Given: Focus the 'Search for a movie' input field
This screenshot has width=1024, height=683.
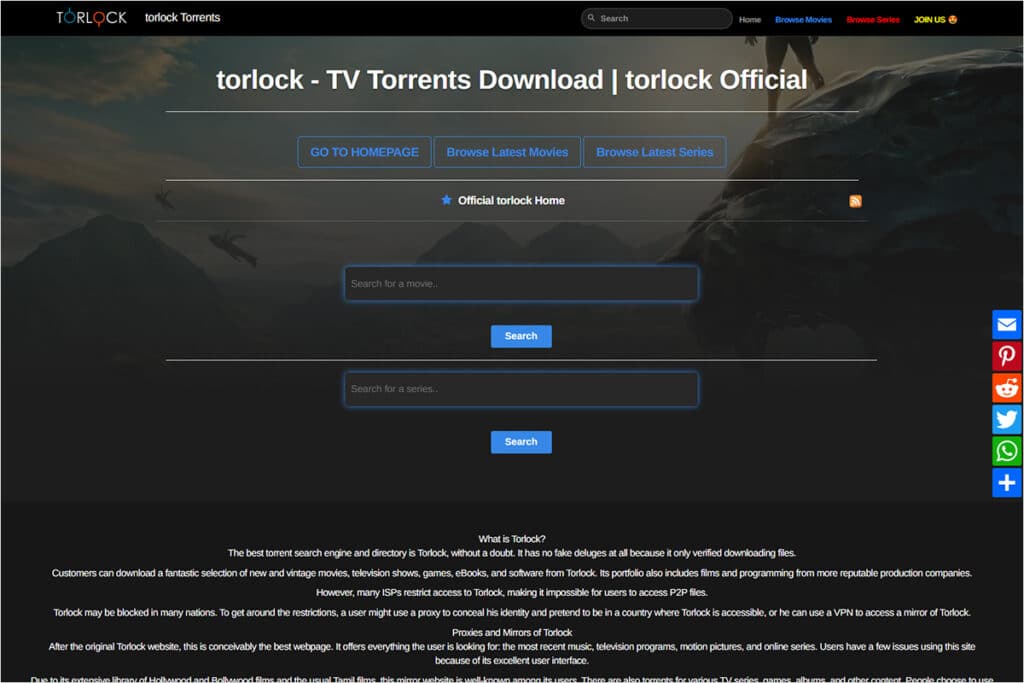Looking at the screenshot, I should pyautogui.click(x=520, y=284).
